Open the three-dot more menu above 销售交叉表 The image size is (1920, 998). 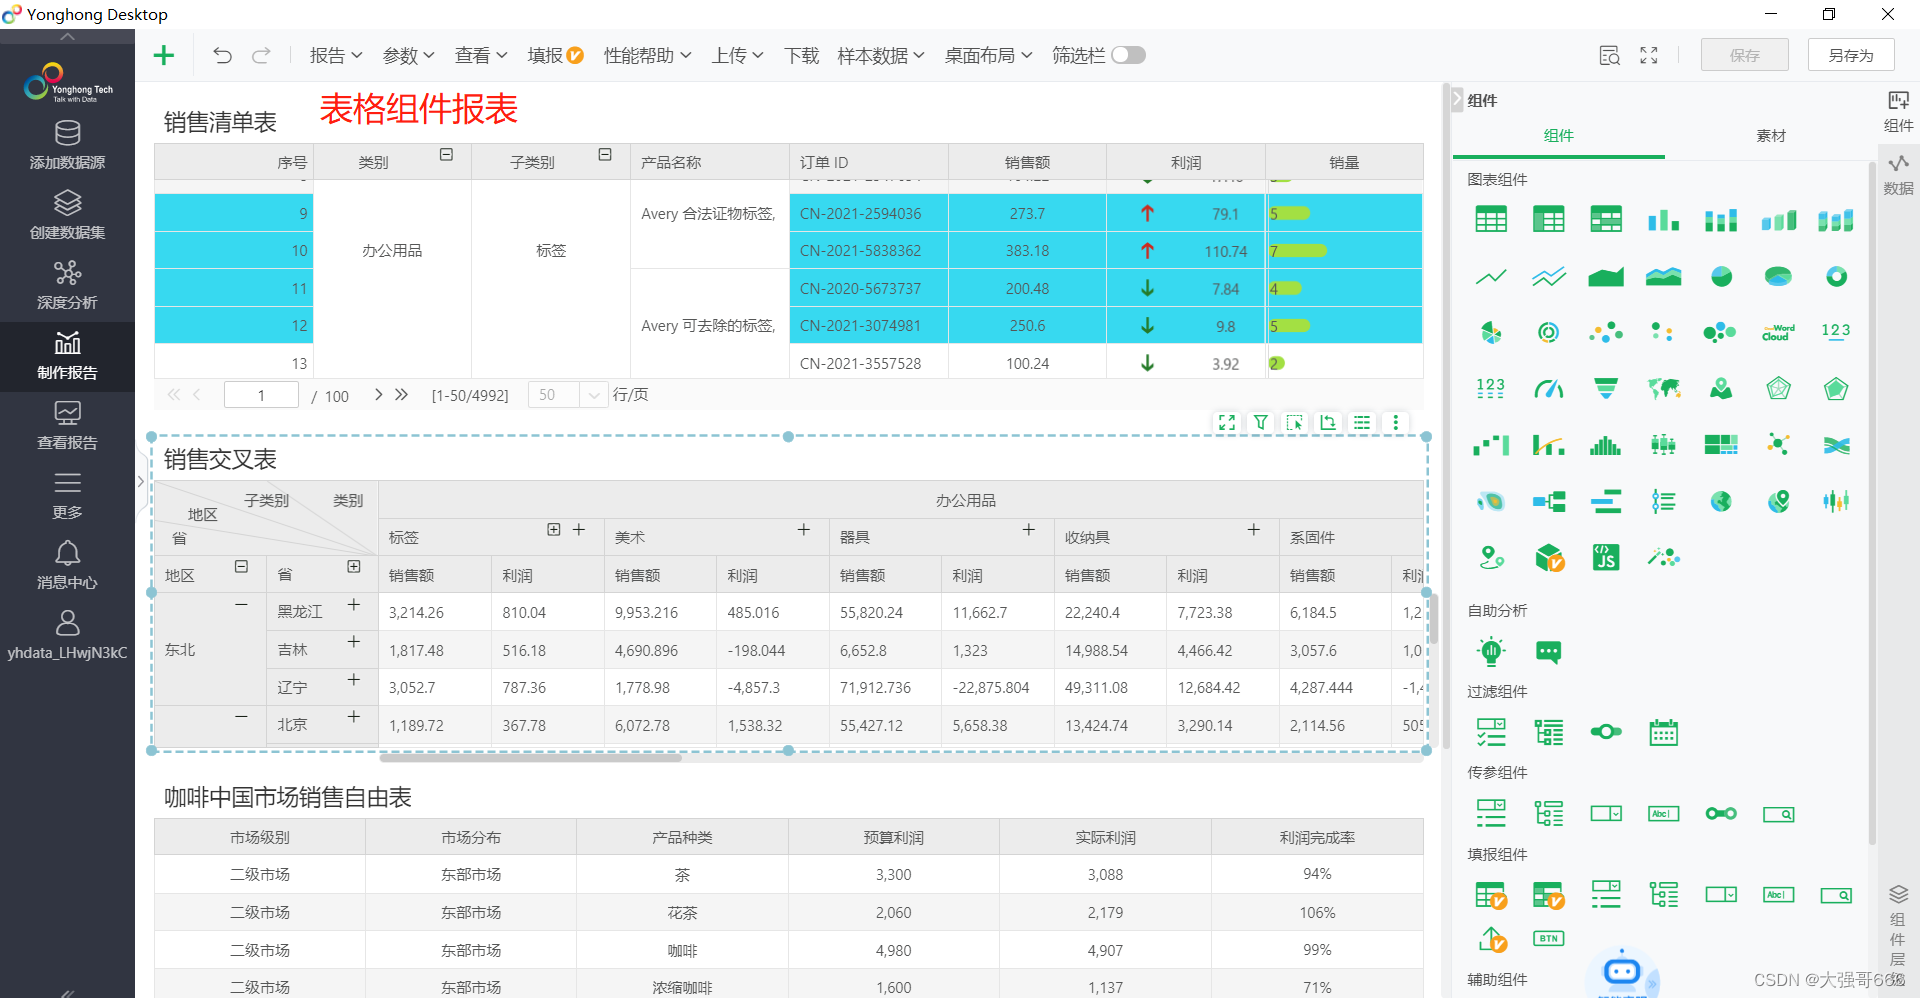[1395, 422]
